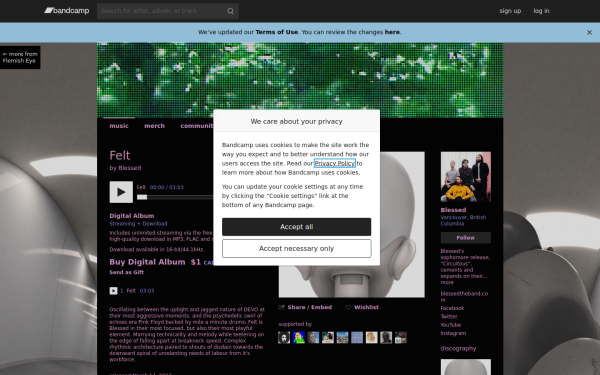Click the Wishlist heart icon
Screen dimensions: 600x375
pos(348,307)
